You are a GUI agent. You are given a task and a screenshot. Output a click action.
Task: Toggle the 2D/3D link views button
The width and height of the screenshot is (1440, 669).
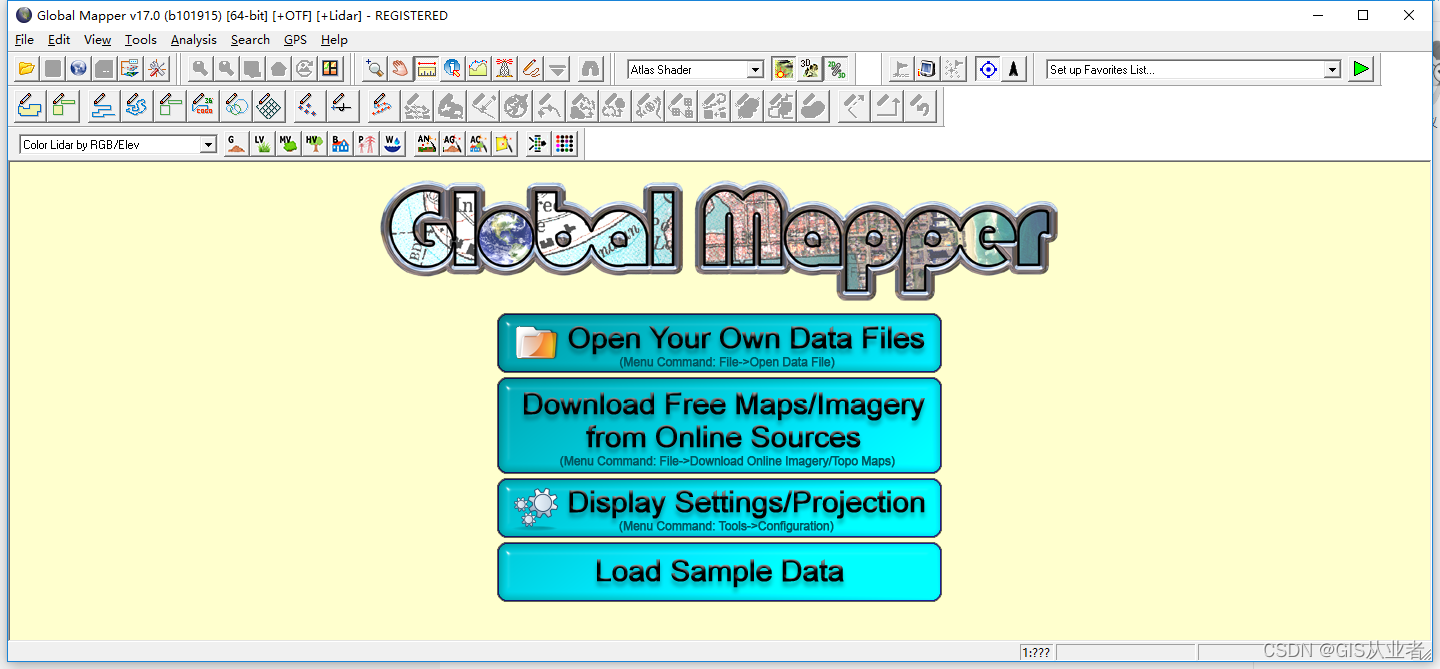point(836,69)
